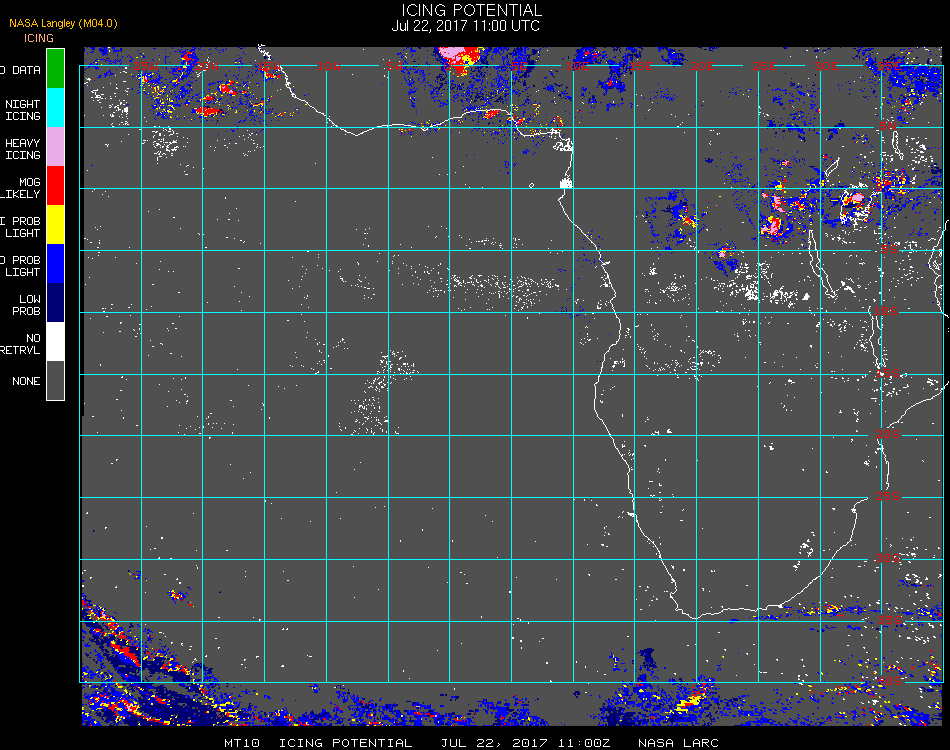Click the footer 'JUL 22, 2017 11:00Z' text

click(525, 743)
